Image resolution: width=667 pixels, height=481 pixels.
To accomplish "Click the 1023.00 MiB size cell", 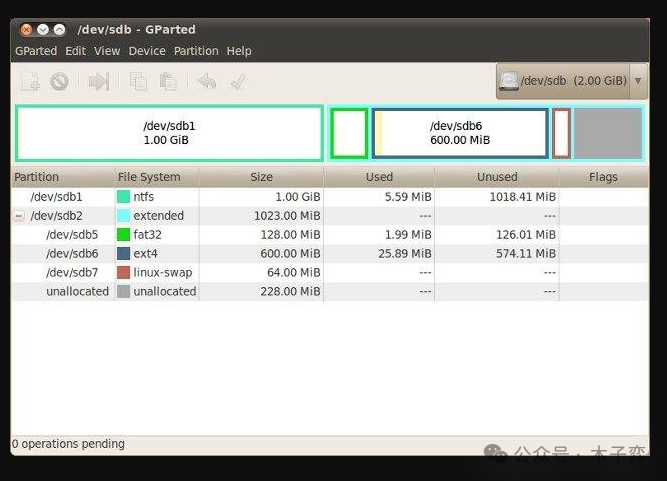I will click(287, 216).
